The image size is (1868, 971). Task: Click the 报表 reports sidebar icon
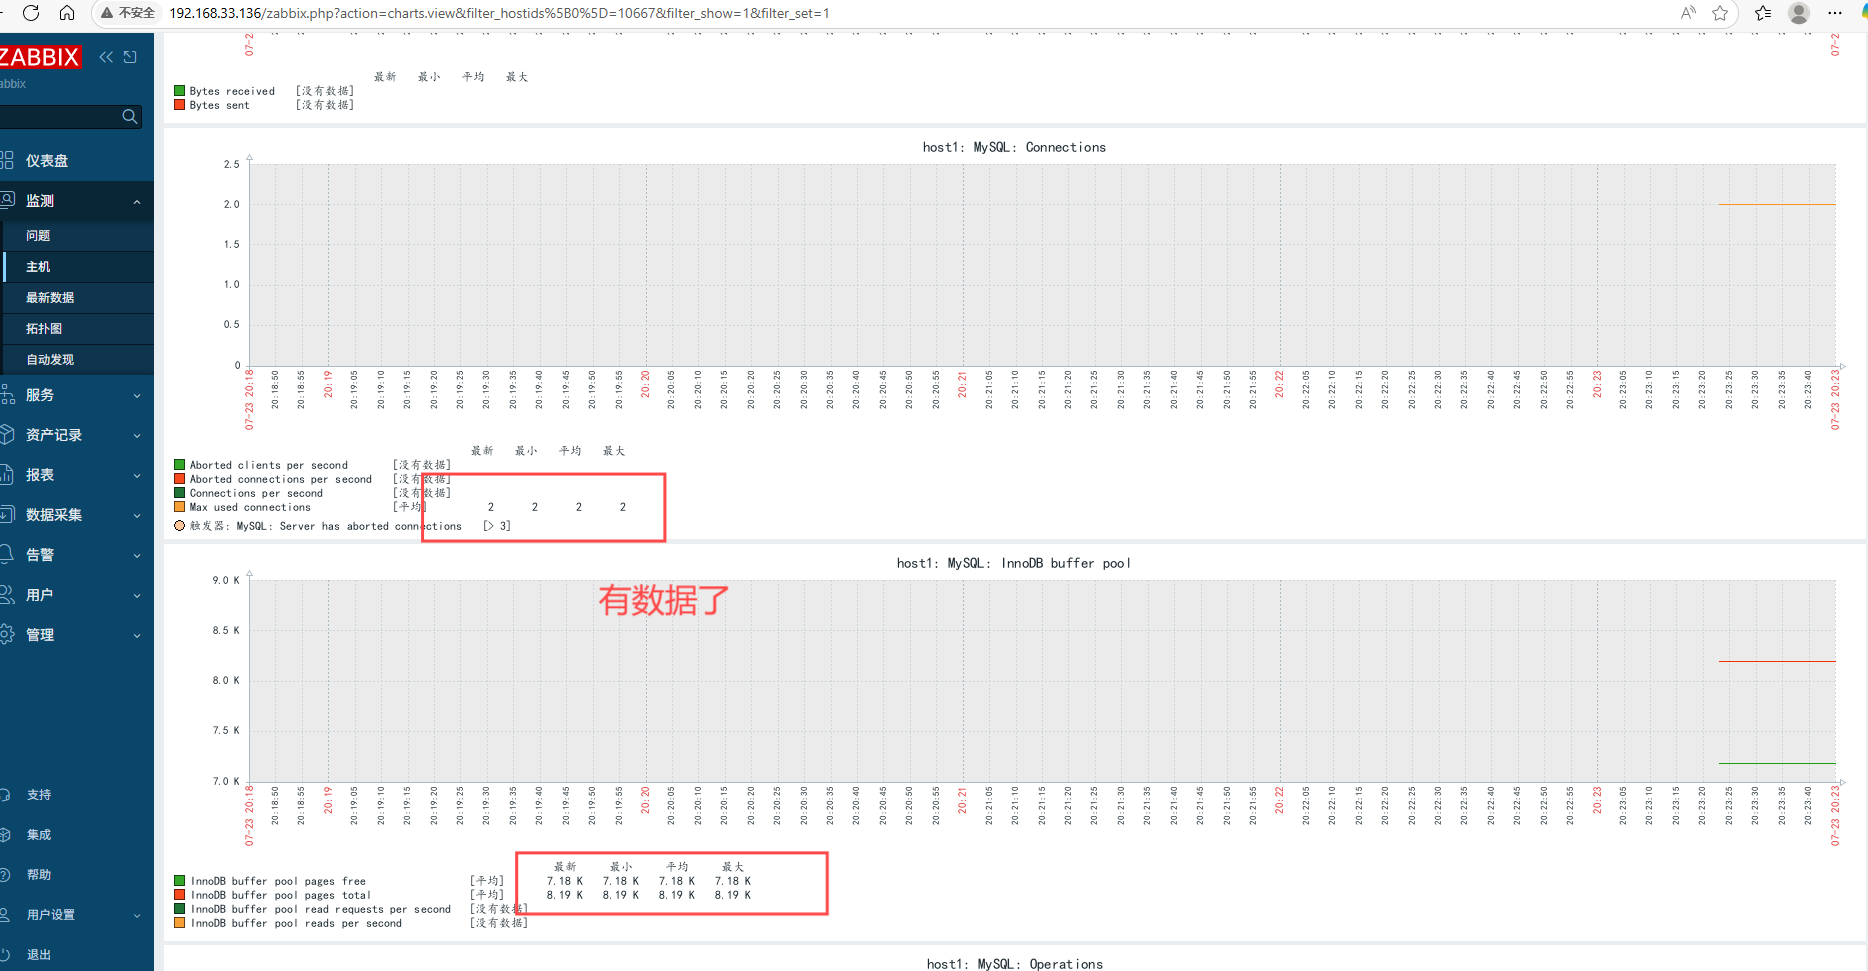coord(6,474)
